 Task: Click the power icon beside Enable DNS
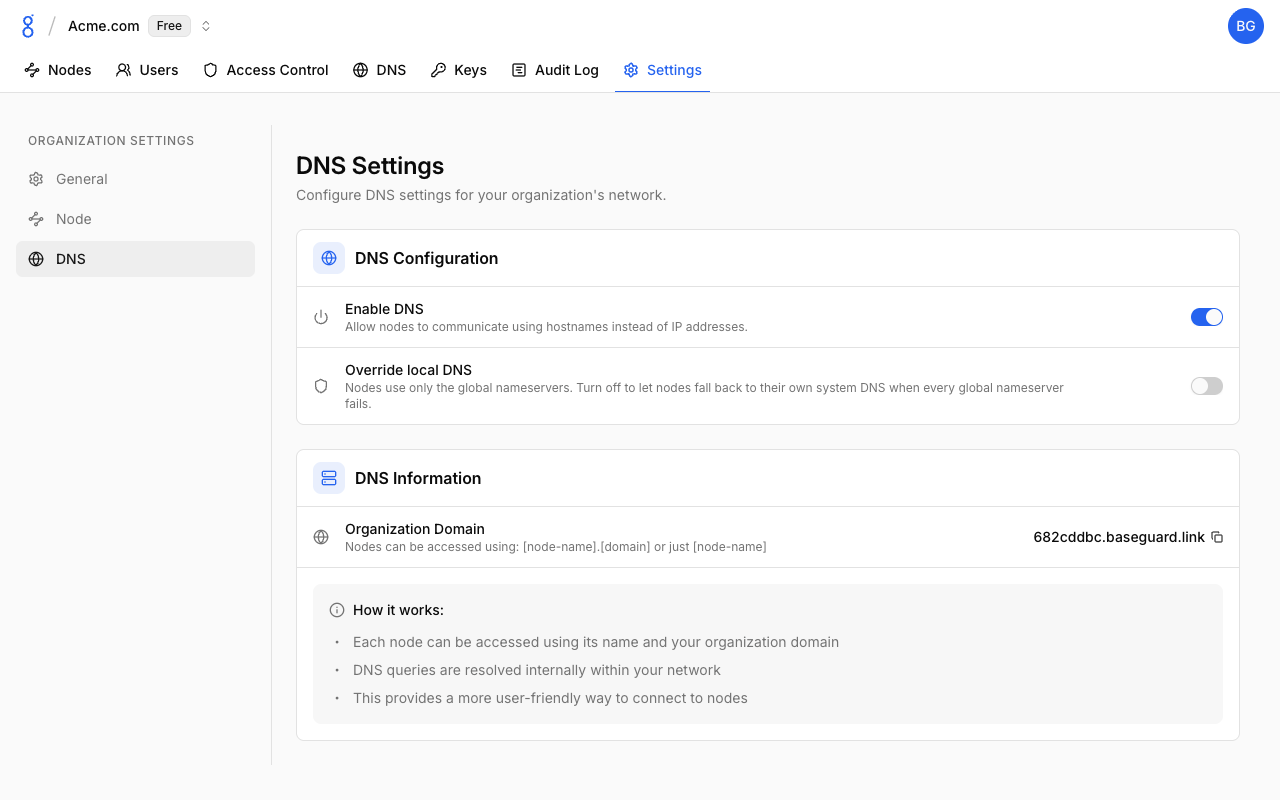(x=321, y=317)
